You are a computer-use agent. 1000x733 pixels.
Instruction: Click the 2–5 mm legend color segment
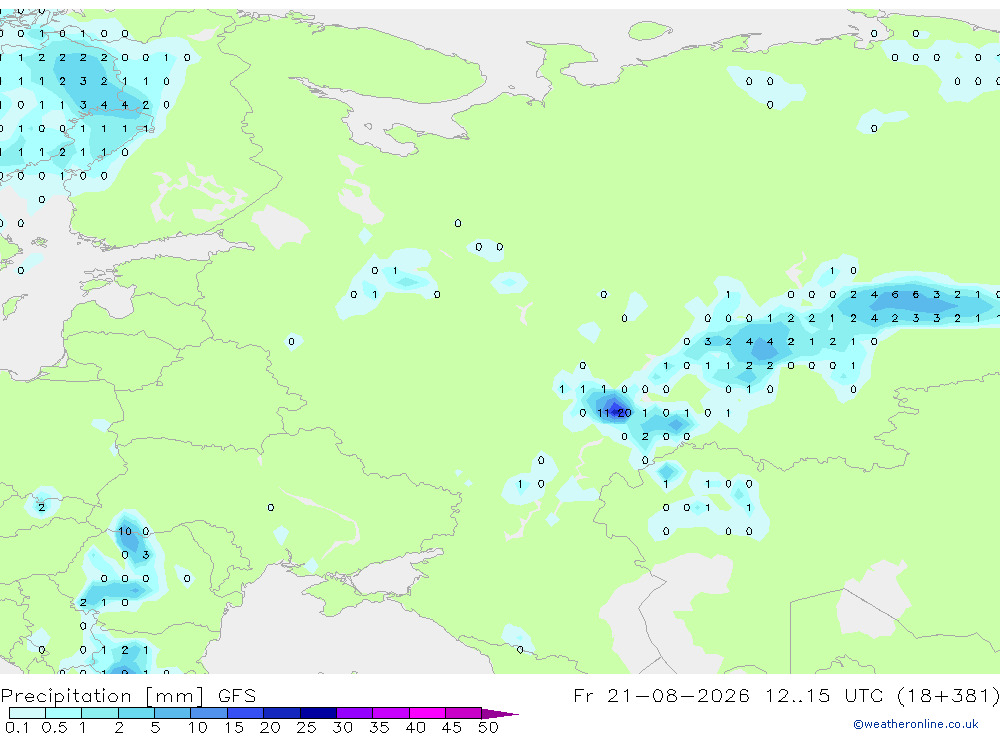(x=136, y=713)
